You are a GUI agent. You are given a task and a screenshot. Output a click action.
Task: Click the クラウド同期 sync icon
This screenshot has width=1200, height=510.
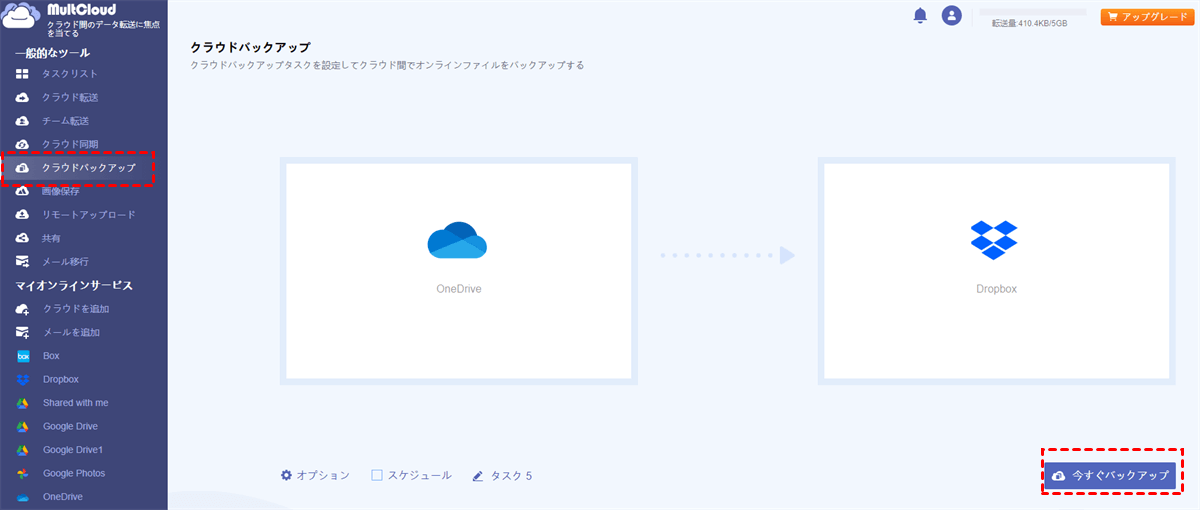coord(23,145)
